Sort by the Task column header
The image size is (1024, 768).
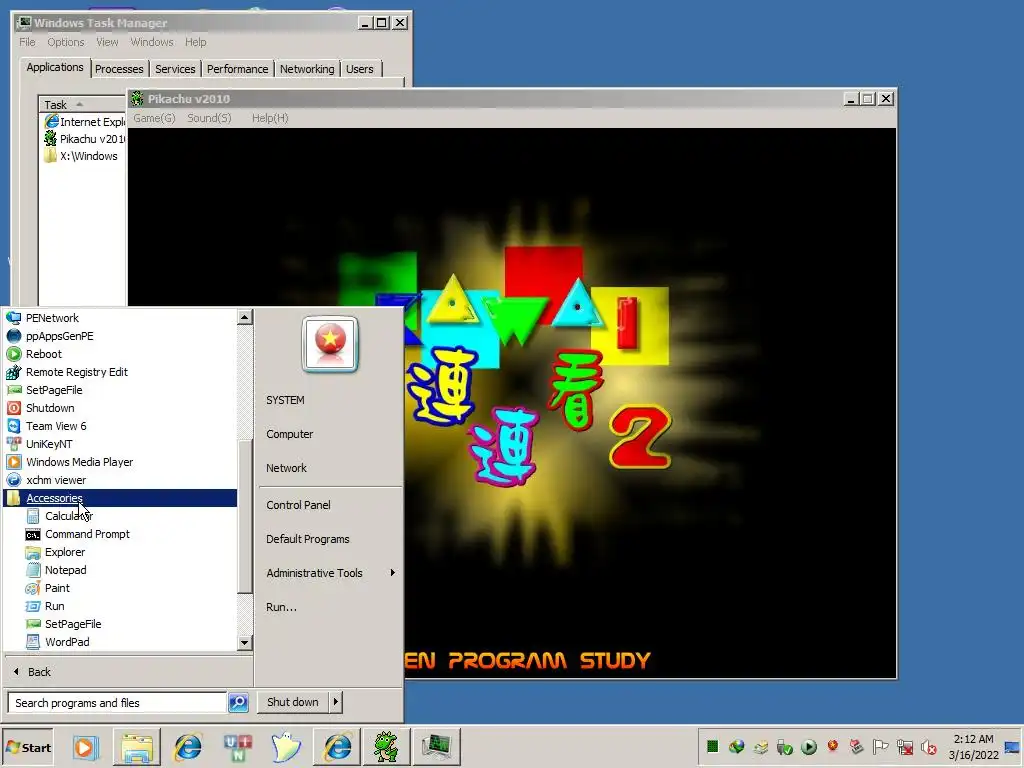[82, 104]
